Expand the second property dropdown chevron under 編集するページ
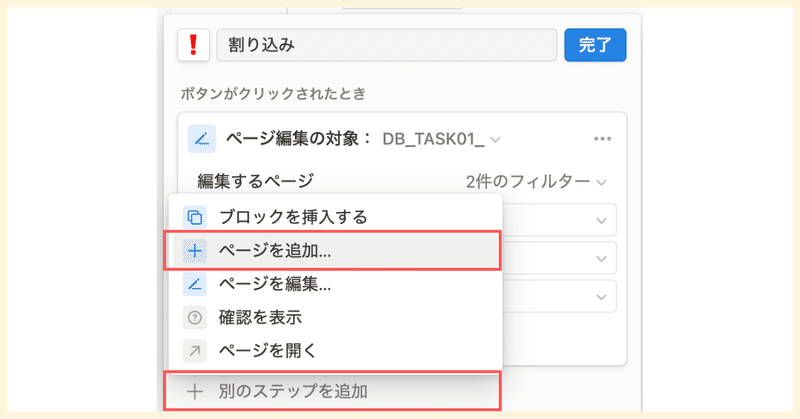The width and height of the screenshot is (800, 419). (601, 259)
